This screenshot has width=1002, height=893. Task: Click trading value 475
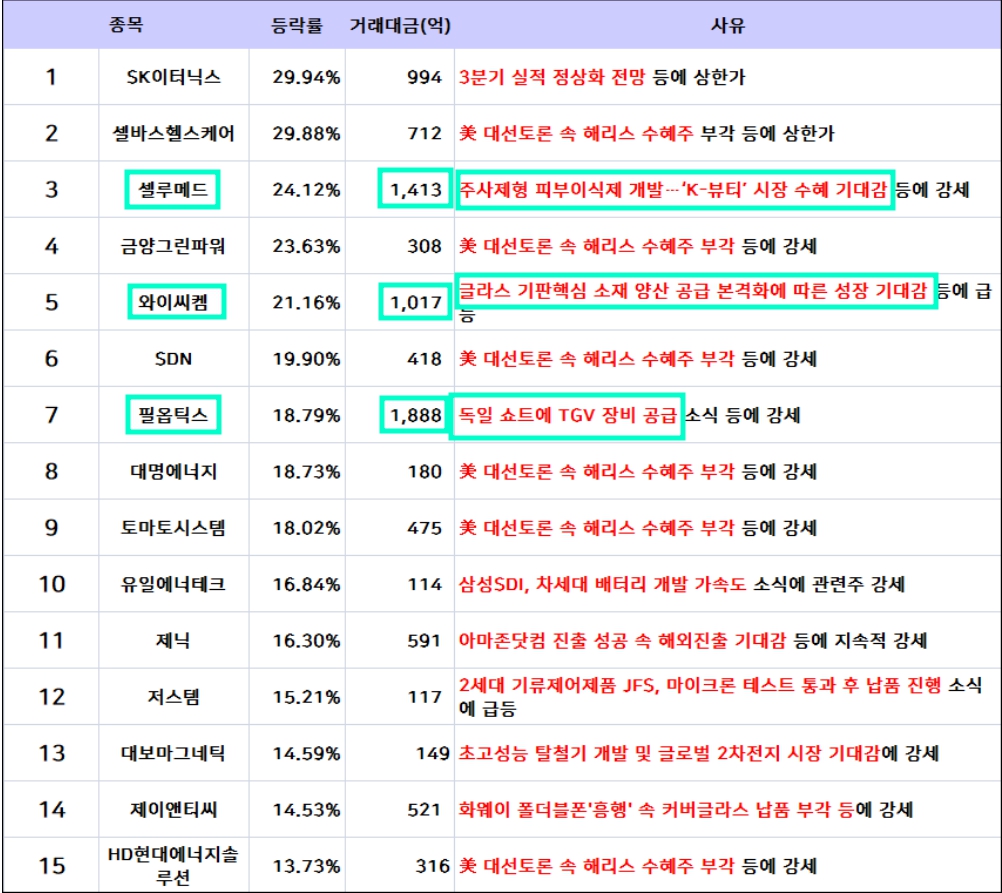tap(424, 528)
